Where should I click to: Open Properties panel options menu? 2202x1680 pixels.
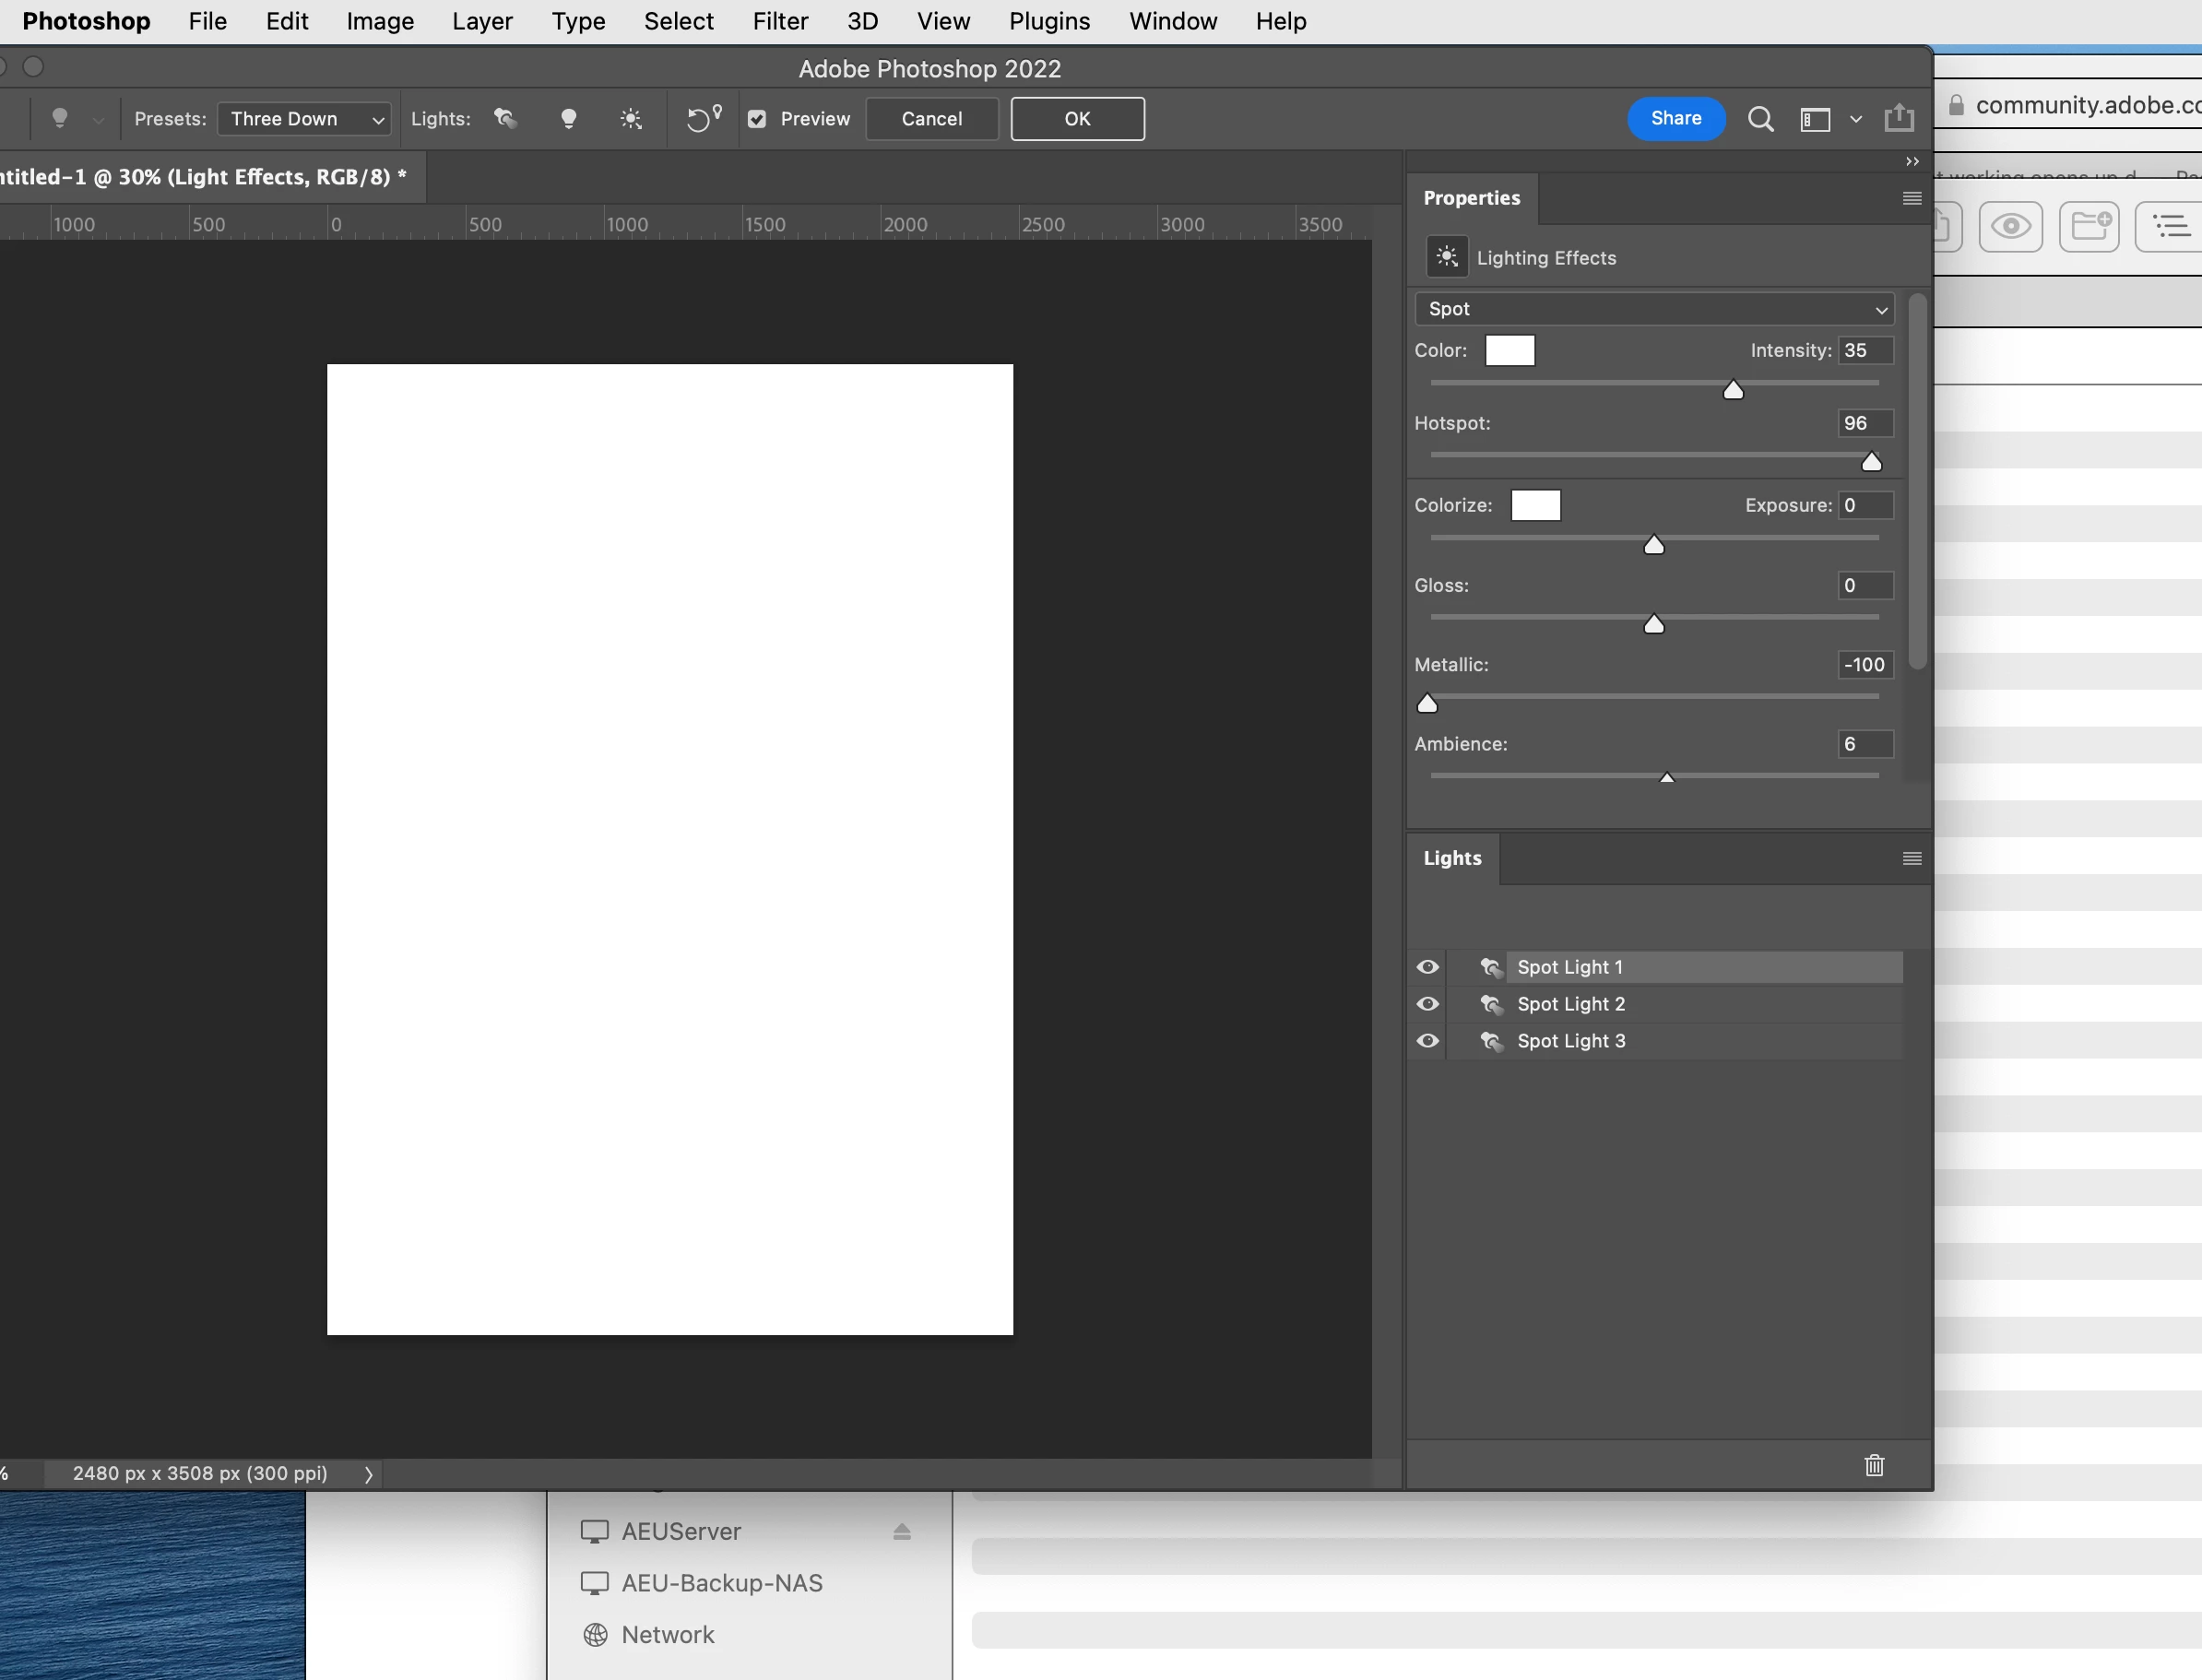coord(1911,198)
